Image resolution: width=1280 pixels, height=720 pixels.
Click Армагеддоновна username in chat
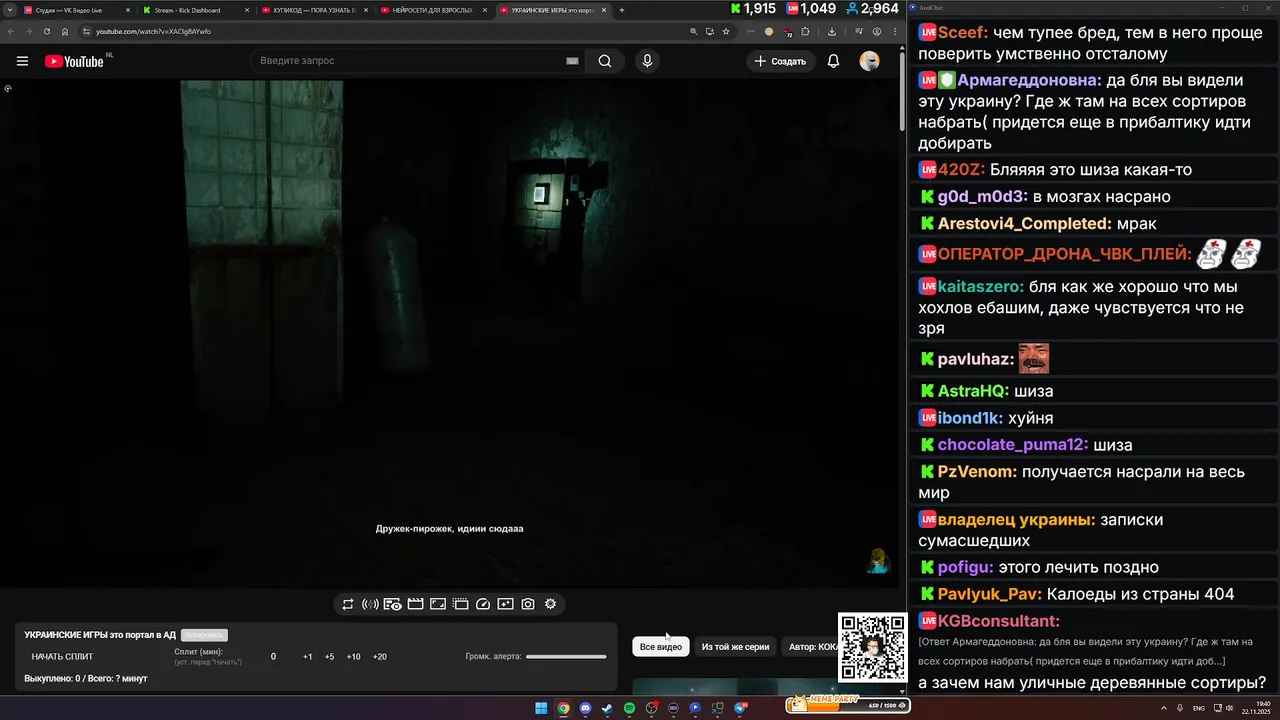click(x=1029, y=81)
